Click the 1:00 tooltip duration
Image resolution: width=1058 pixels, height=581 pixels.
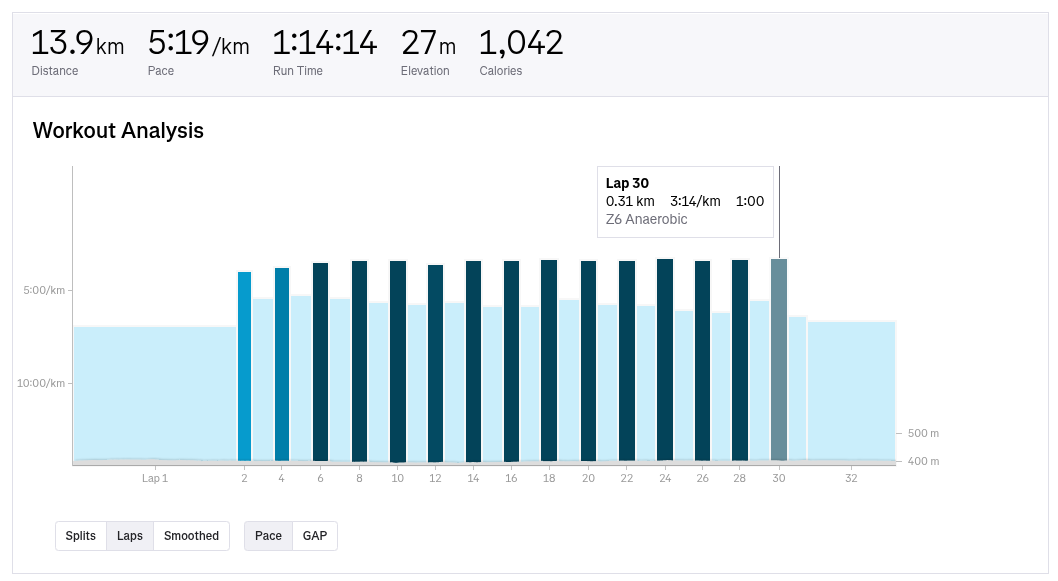tap(750, 201)
